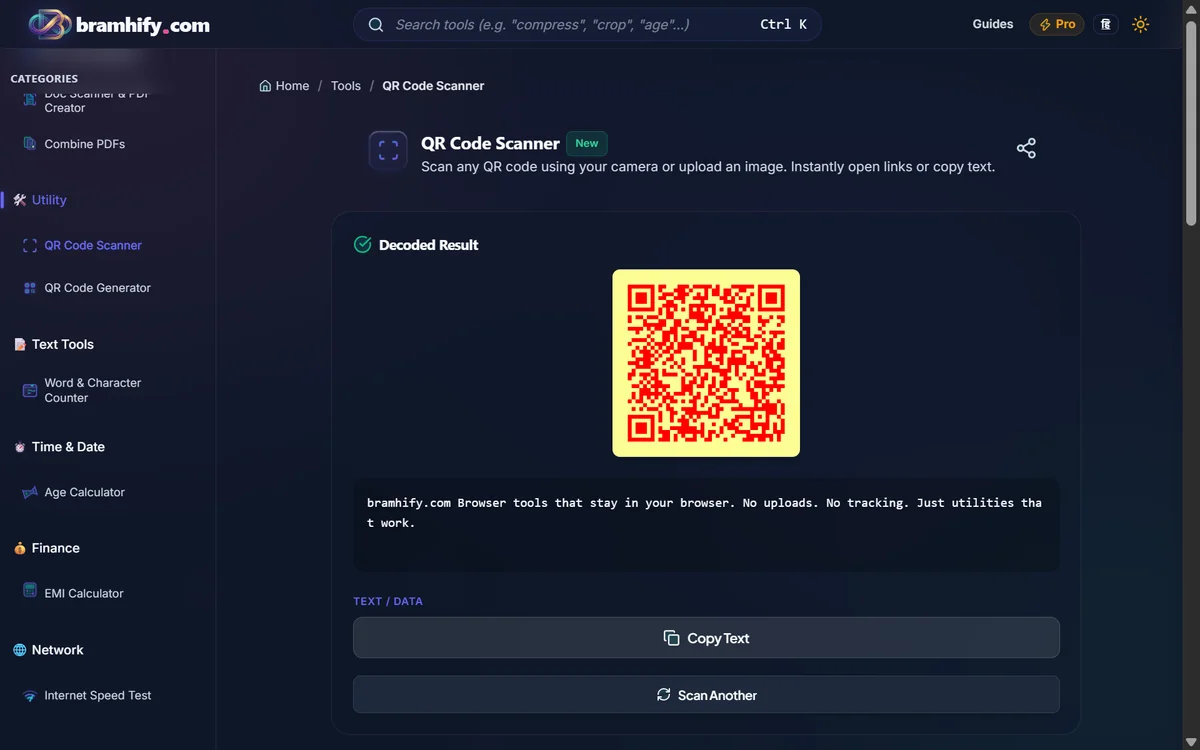The height and width of the screenshot is (750, 1200).
Task: Click the QR Code Scanner page title
Action: pos(490,143)
